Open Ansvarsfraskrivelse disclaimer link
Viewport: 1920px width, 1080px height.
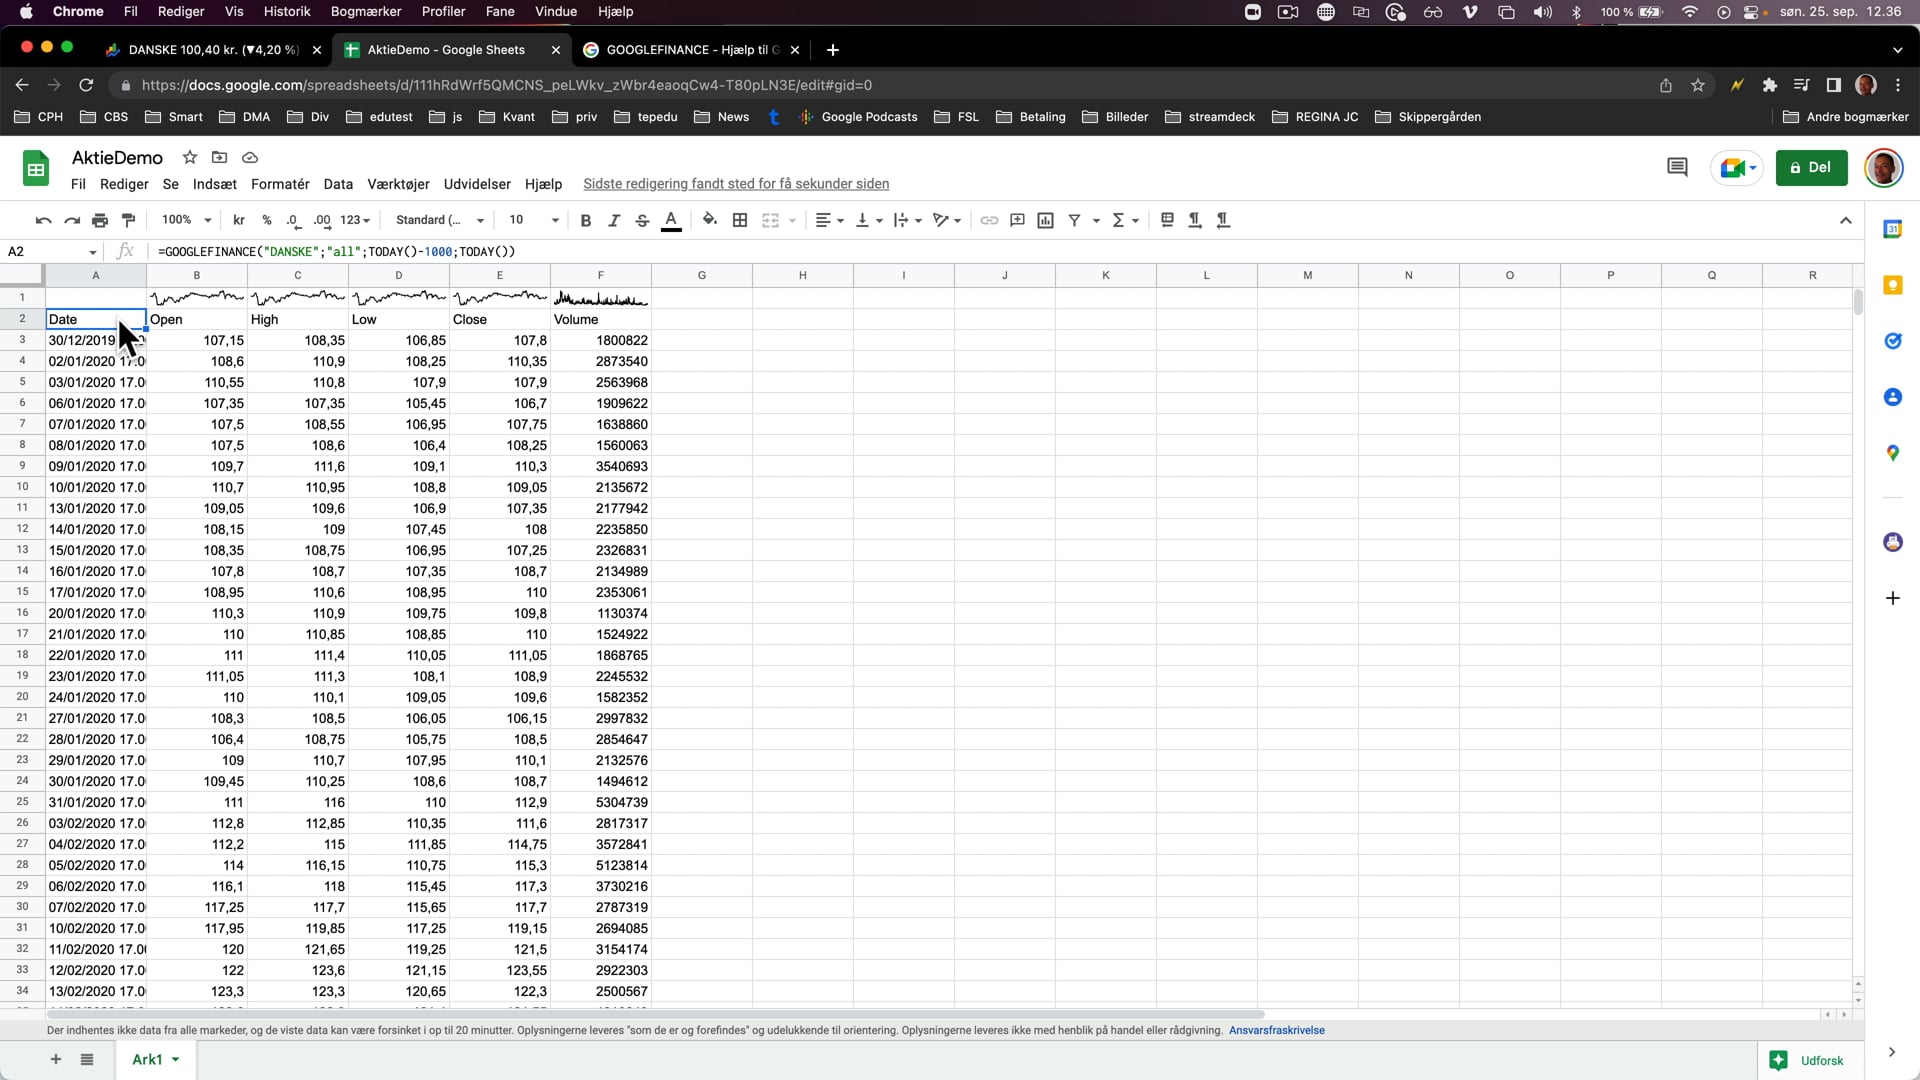click(1276, 1031)
